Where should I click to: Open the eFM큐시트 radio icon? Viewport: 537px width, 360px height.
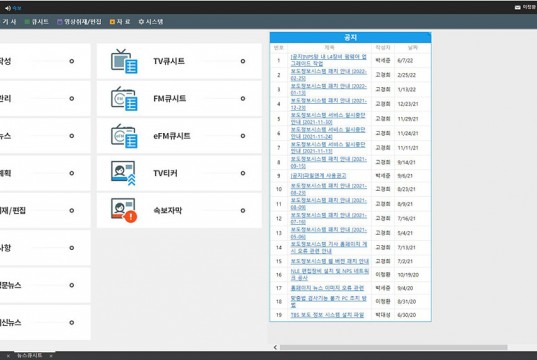click(124, 136)
